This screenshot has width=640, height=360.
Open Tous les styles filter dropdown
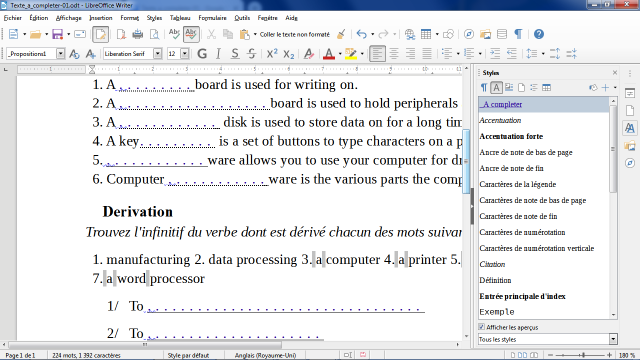point(613,339)
